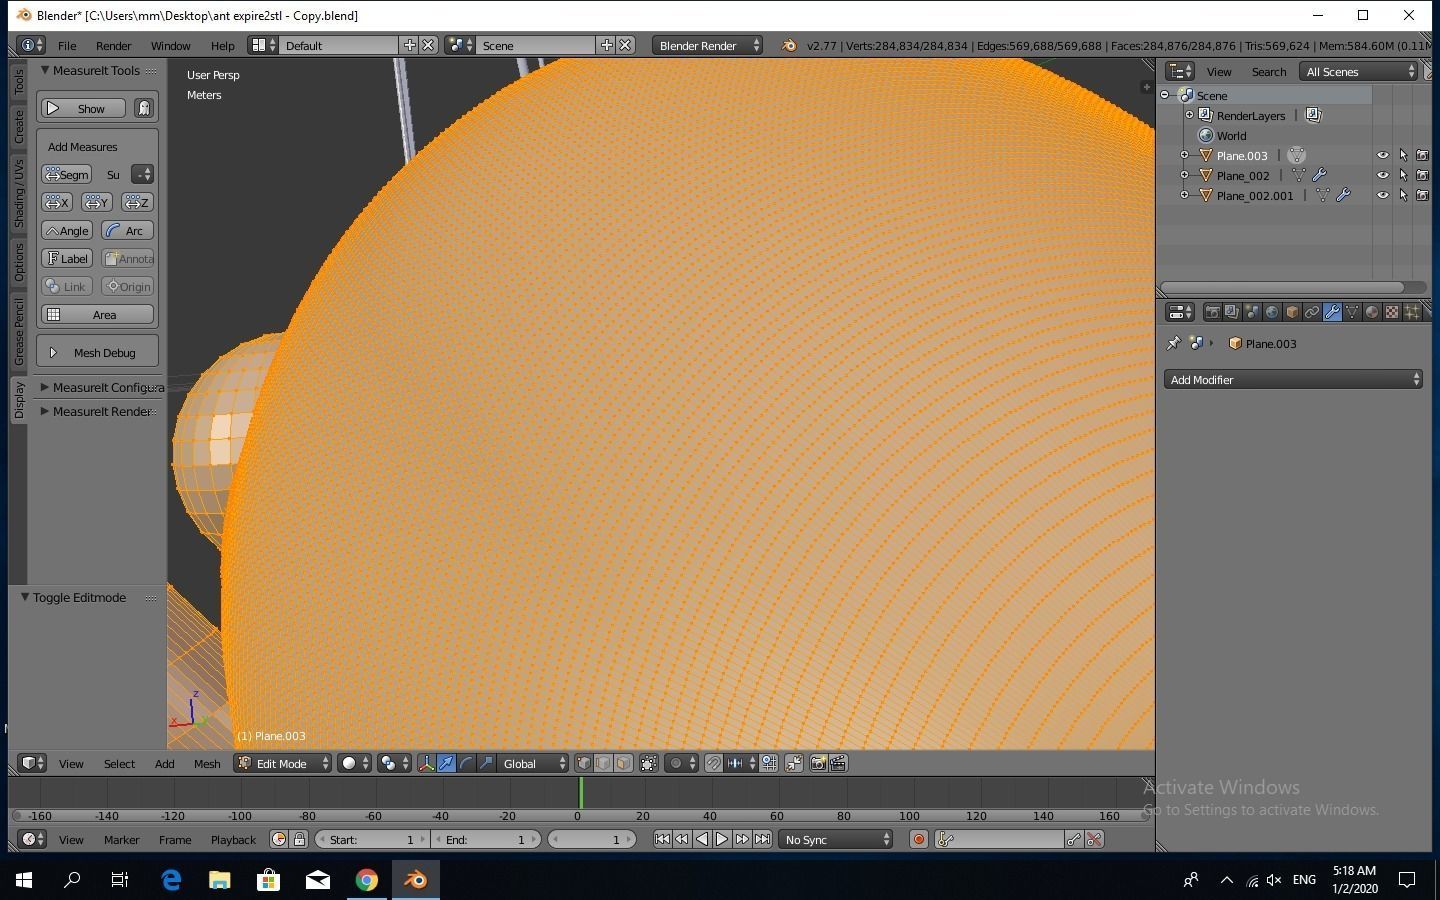Screen dimensions: 1440x900
Task: Open the Particles properties tab icon
Action: coord(1412,313)
